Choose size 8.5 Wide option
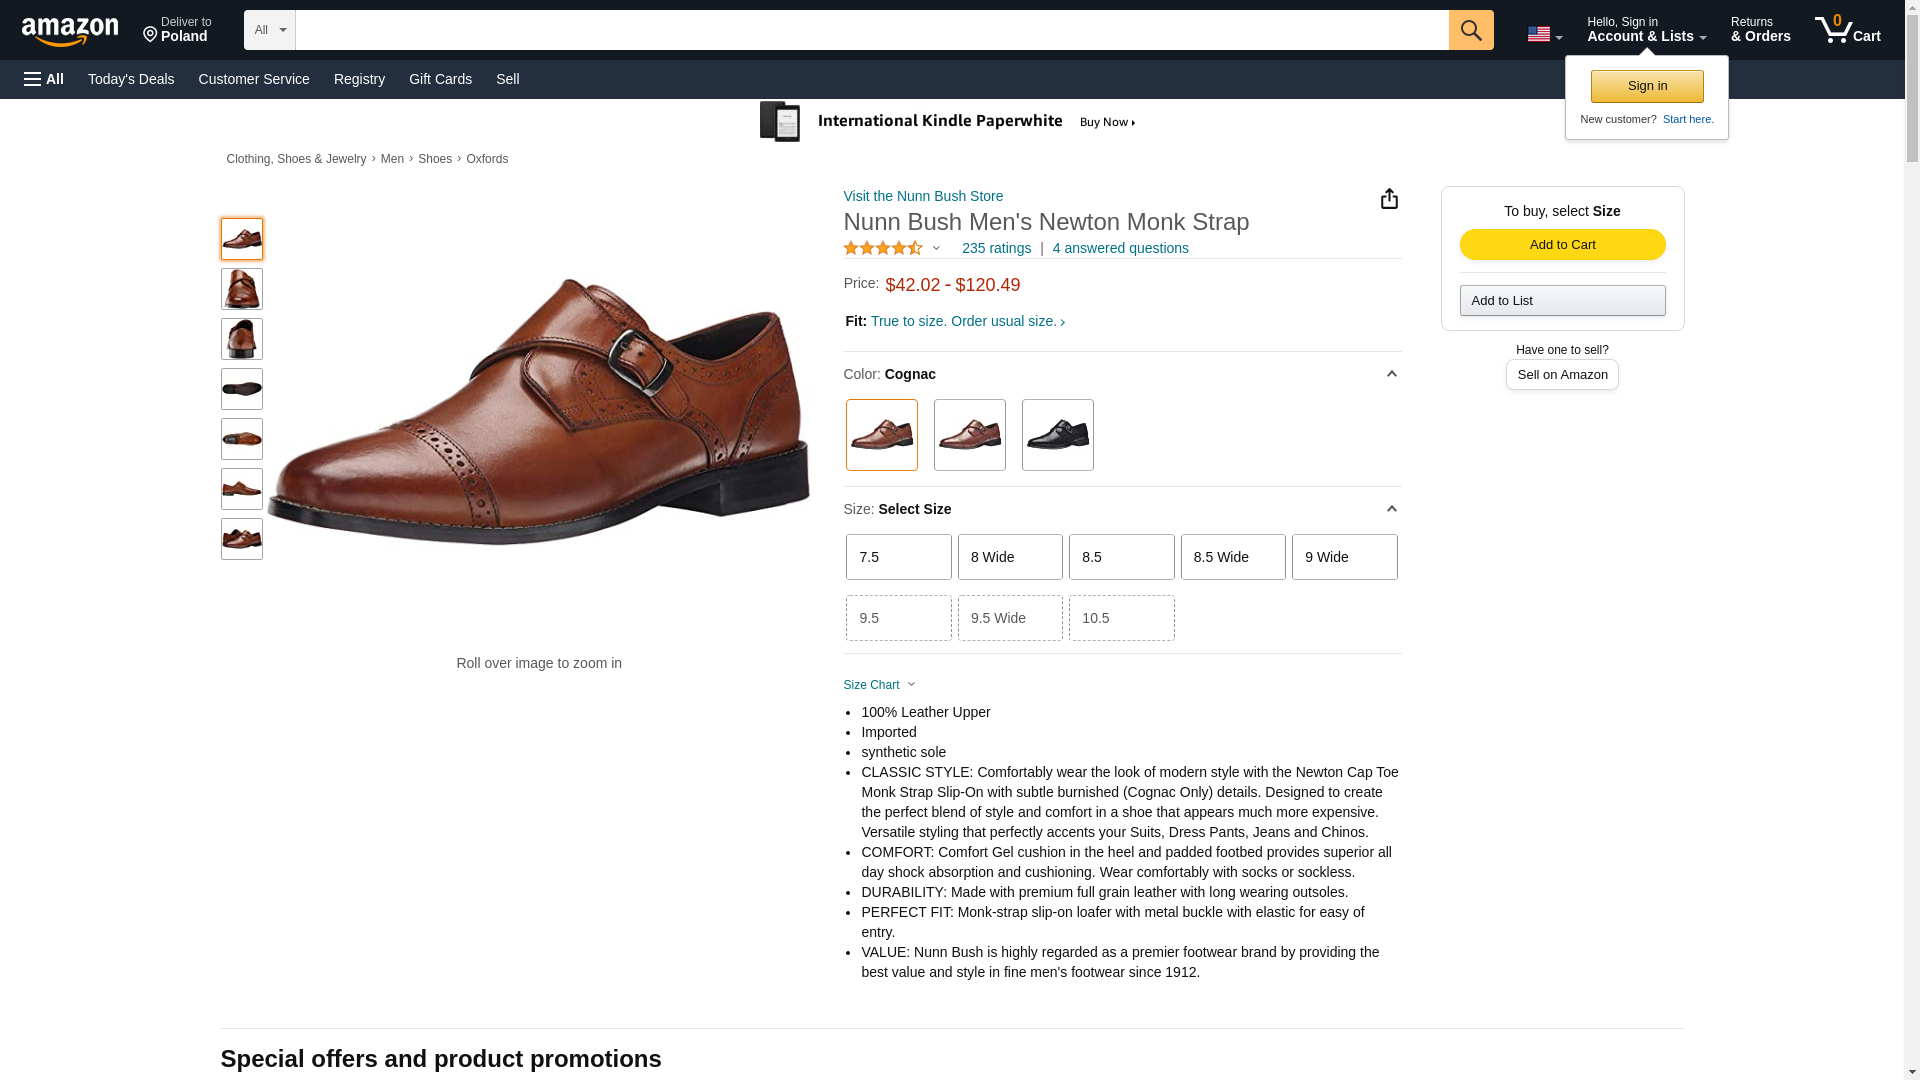Viewport: 1920px width, 1080px height. (1232, 557)
